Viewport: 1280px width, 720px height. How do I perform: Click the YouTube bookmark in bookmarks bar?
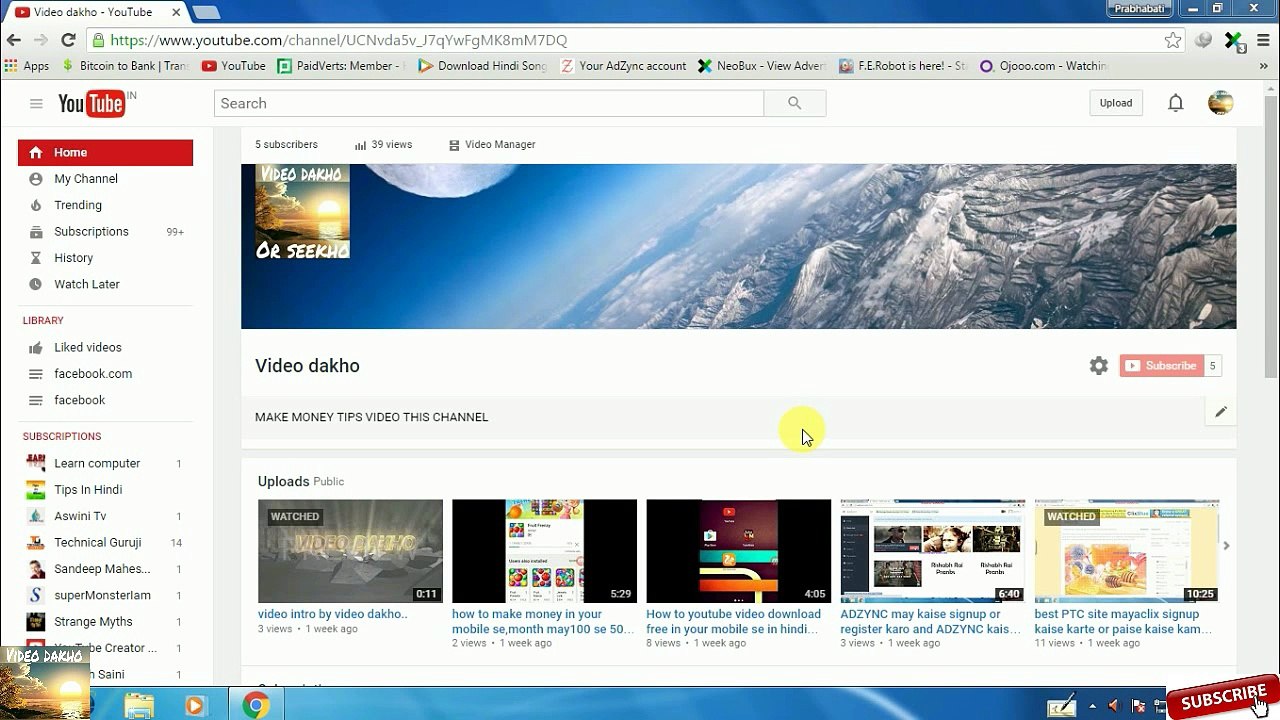[234, 66]
